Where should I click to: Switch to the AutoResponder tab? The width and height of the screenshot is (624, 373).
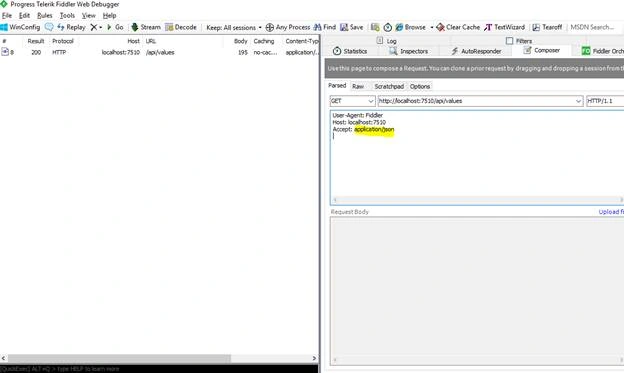(x=476, y=51)
